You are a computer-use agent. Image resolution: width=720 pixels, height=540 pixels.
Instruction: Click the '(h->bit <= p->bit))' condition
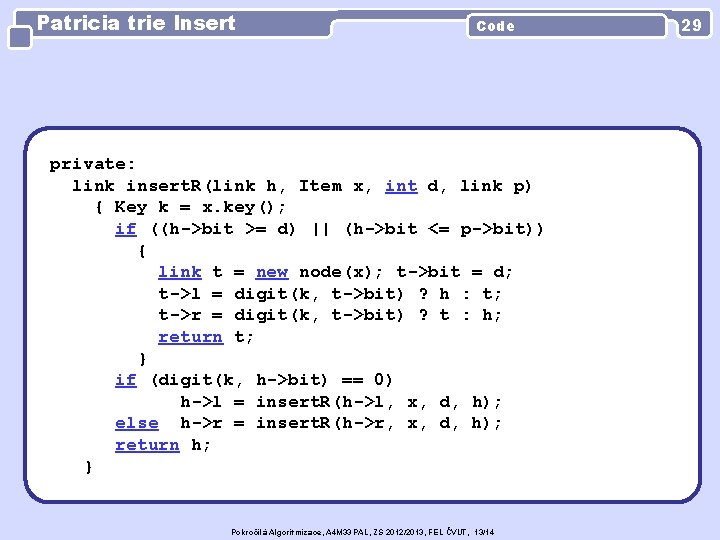(444, 229)
